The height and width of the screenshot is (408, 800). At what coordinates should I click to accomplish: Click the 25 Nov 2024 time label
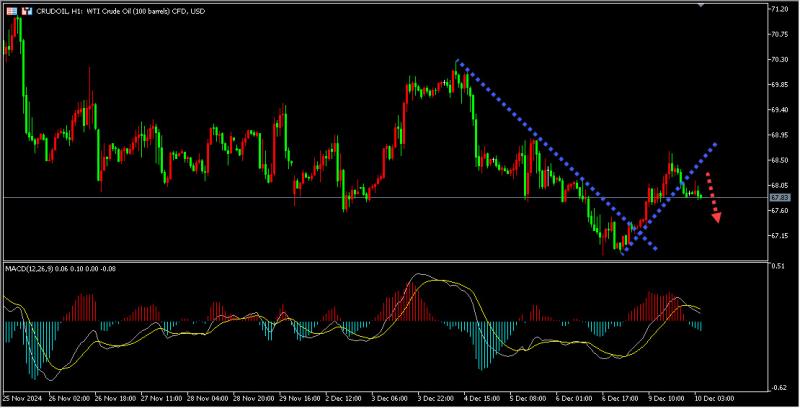(22, 398)
